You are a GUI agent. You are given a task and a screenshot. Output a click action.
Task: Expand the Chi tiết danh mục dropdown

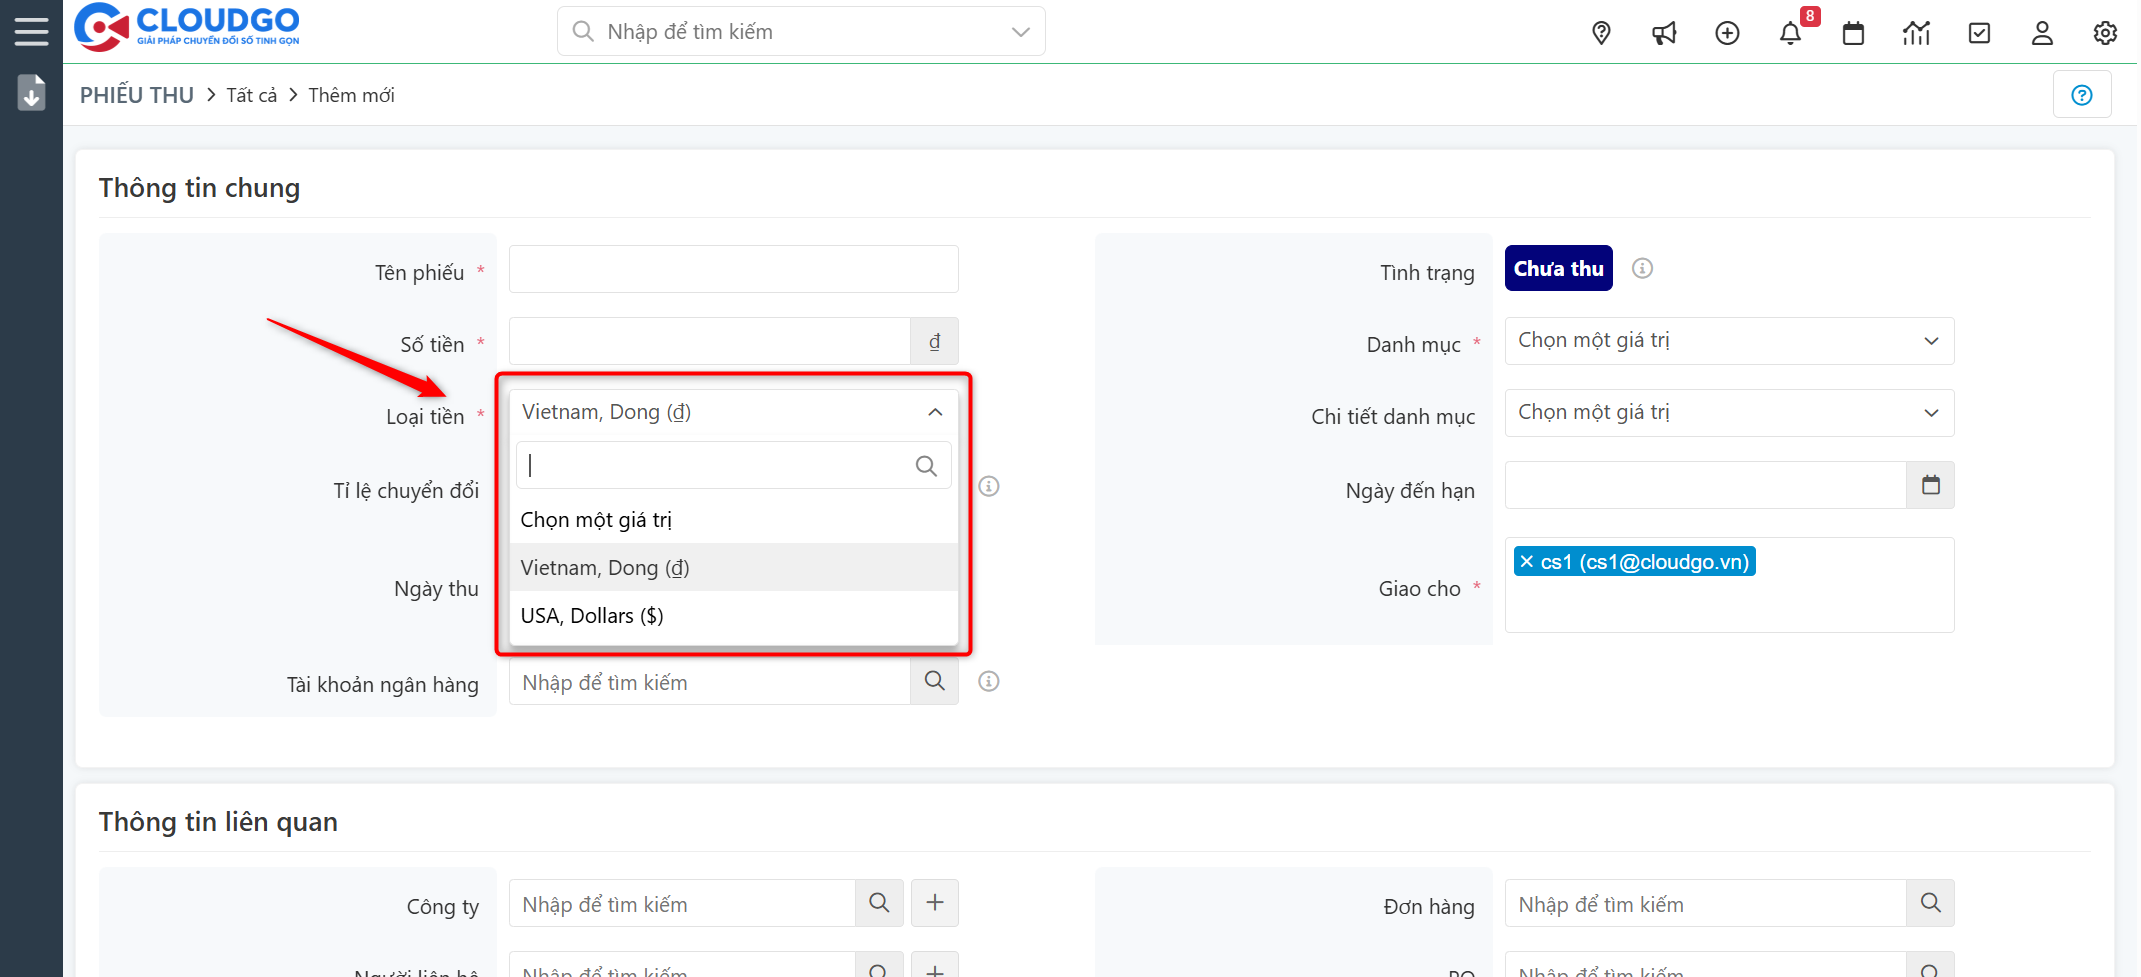click(1729, 413)
